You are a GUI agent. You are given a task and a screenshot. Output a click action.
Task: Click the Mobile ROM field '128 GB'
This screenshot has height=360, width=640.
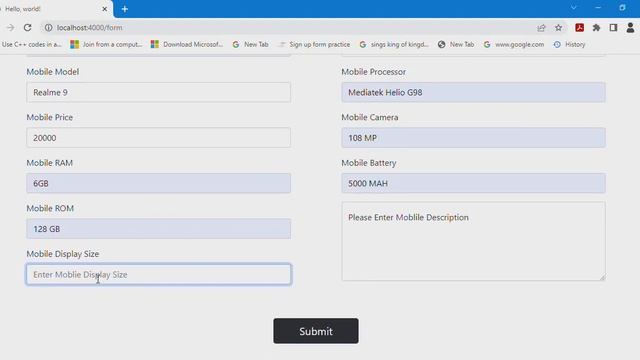159,229
